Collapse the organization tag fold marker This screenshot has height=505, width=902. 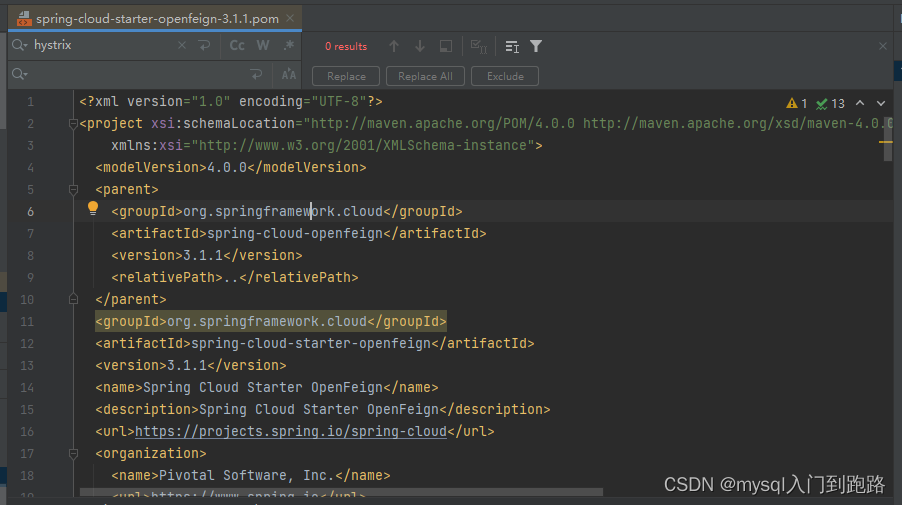click(x=73, y=454)
